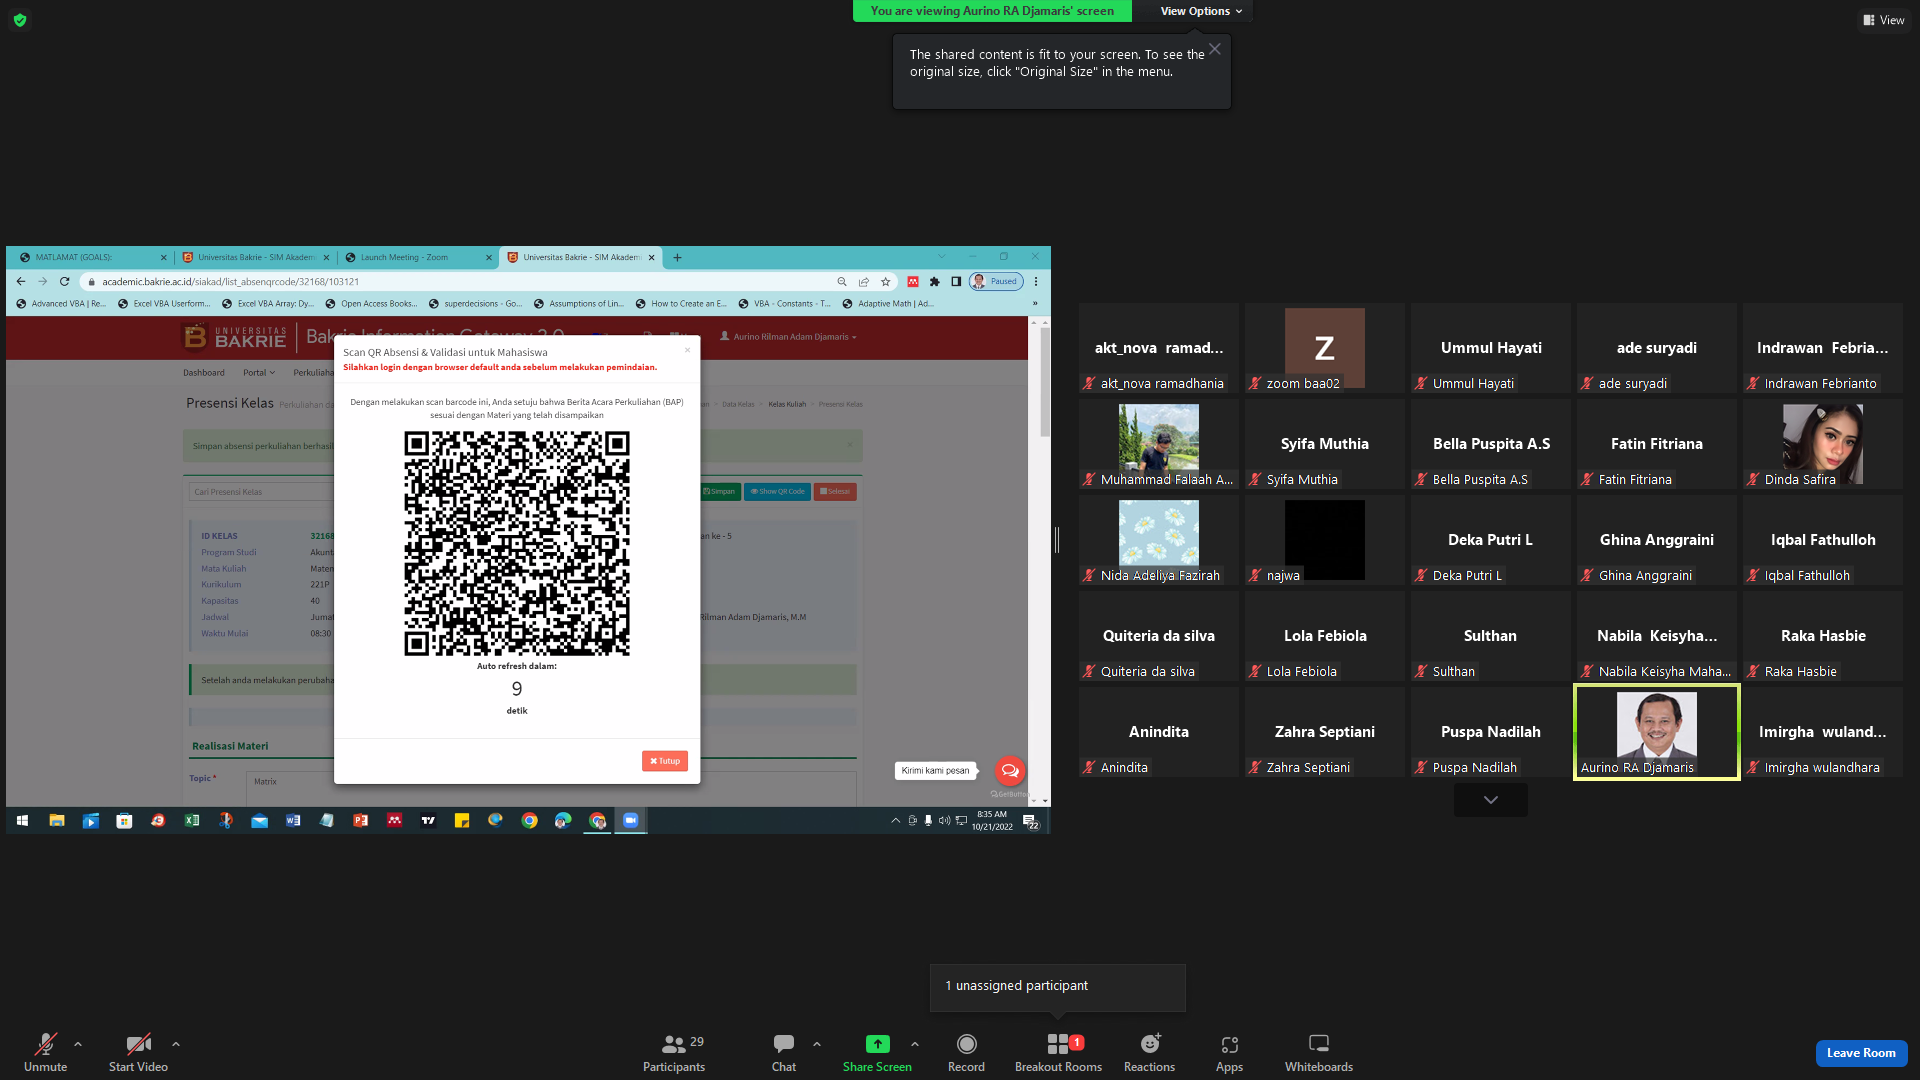The width and height of the screenshot is (1920, 1080).
Task: Click the Chrome menu three-dot icon in shared browser
Action: click(1036, 282)
